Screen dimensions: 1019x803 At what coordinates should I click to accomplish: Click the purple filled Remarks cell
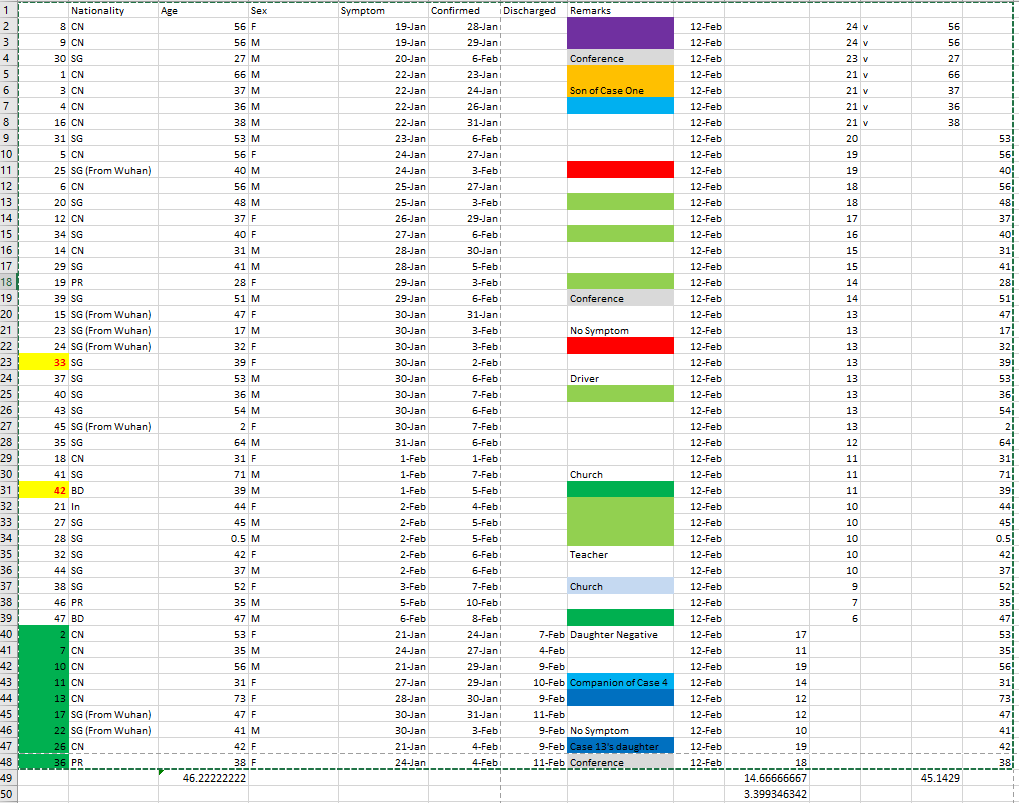point(620,34)
